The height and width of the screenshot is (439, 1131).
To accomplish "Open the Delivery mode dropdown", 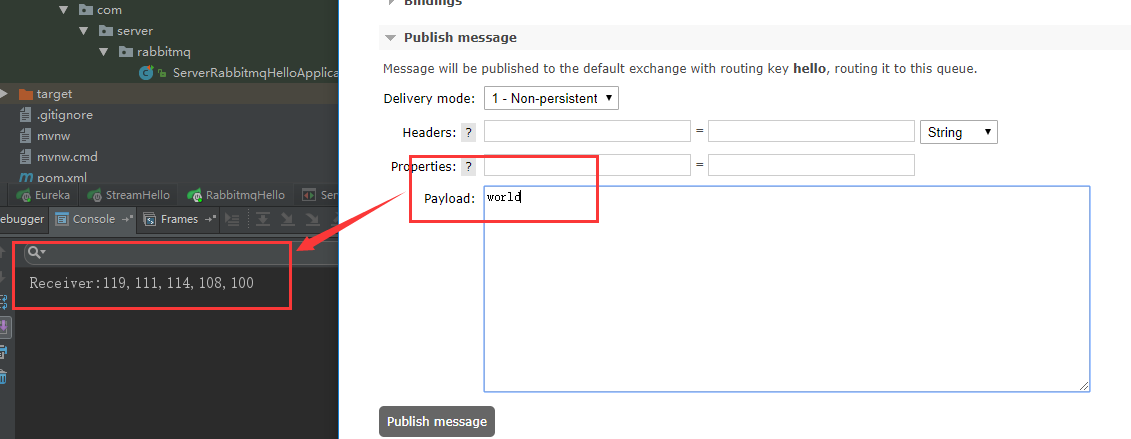I will pos(551,98).
